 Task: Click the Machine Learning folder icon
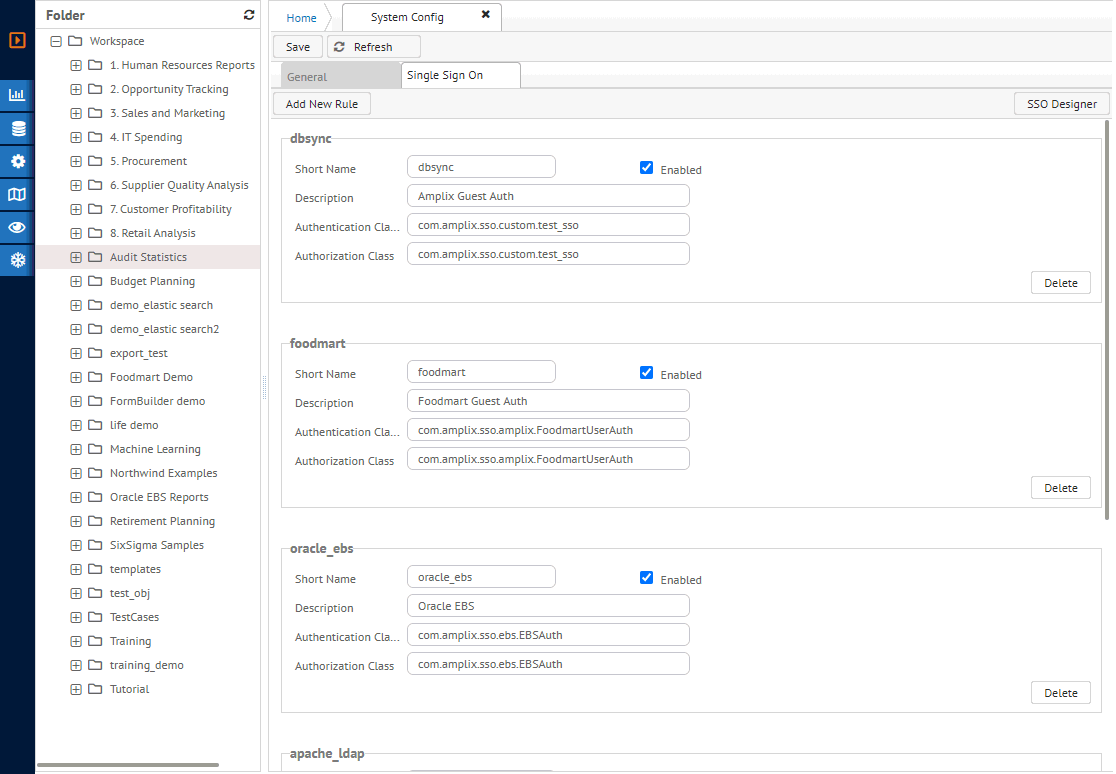click(x=95, y=449)
